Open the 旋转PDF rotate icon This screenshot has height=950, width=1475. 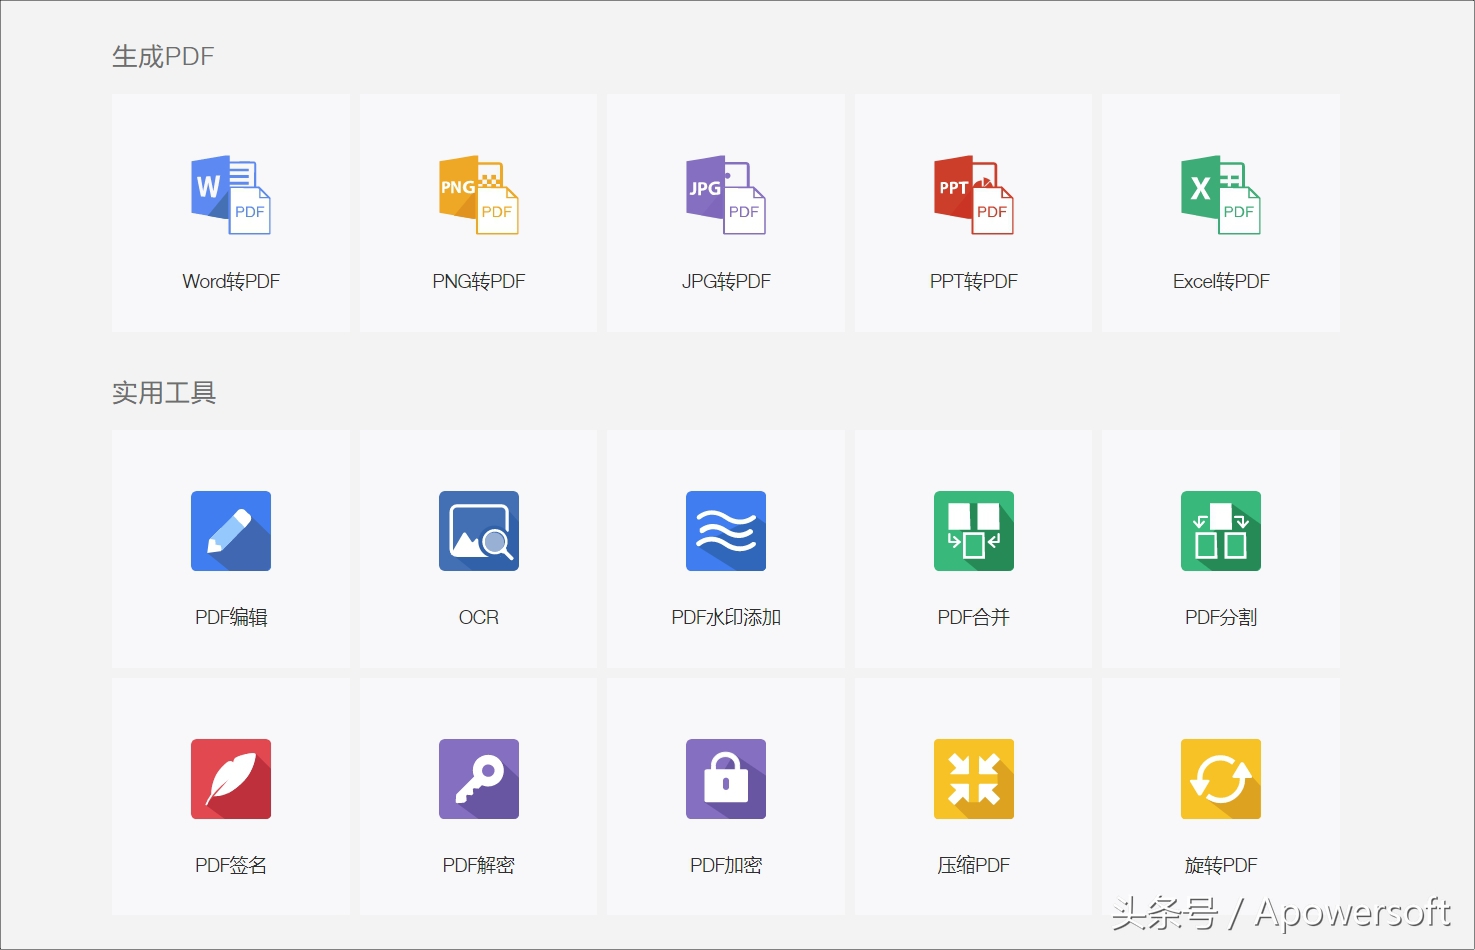click(1220, 779)
